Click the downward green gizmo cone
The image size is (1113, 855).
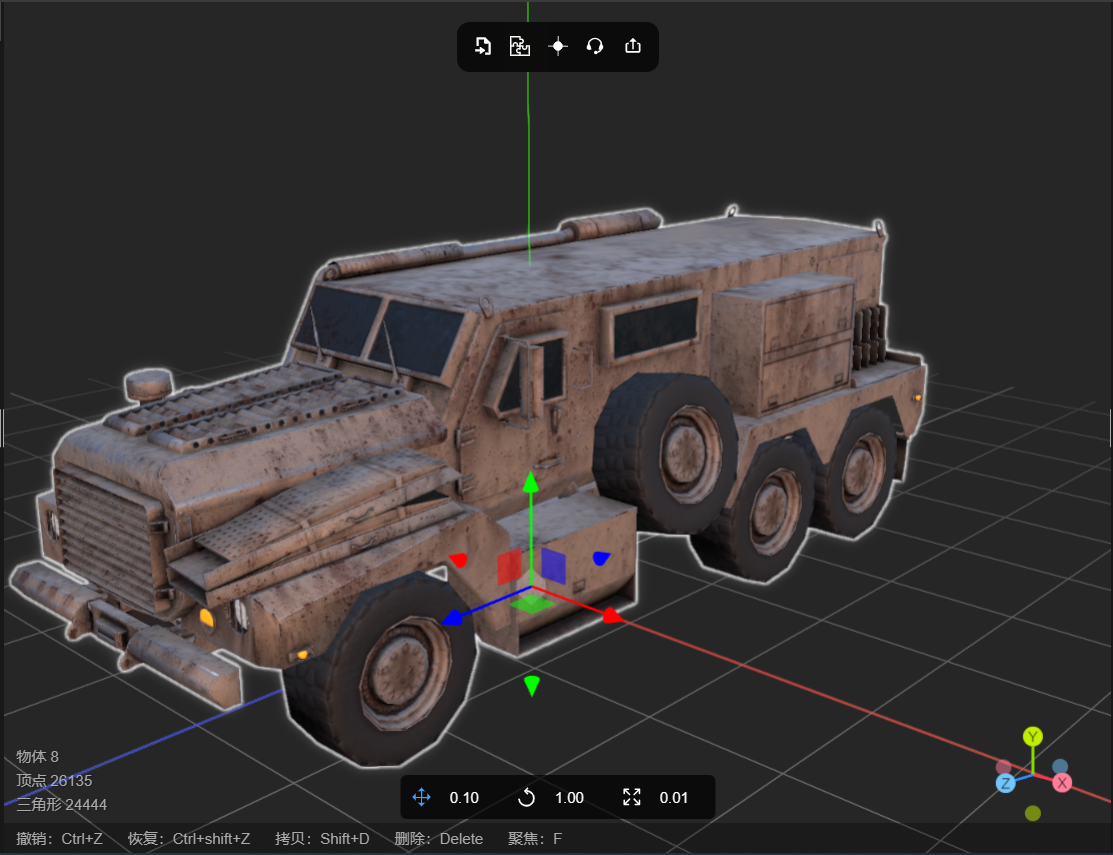(x=532, y=685)
